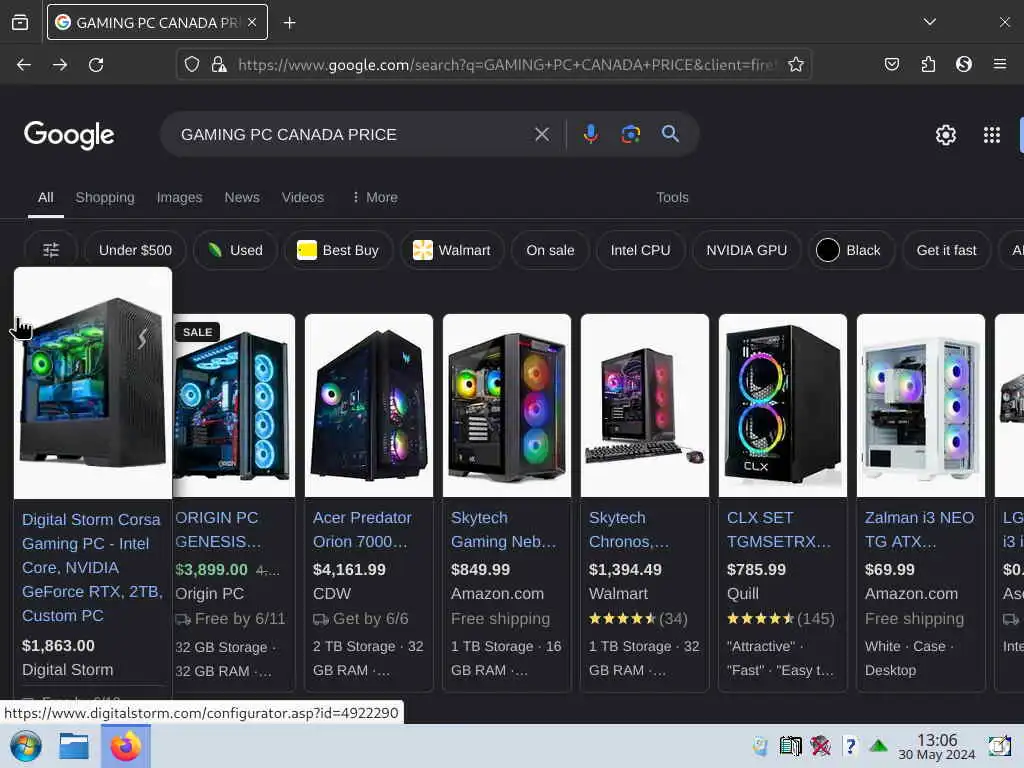Viewport: 1024px width, 768px height.
Task: Open Skytech Chronos title link
Action: [x=629, y=530]
